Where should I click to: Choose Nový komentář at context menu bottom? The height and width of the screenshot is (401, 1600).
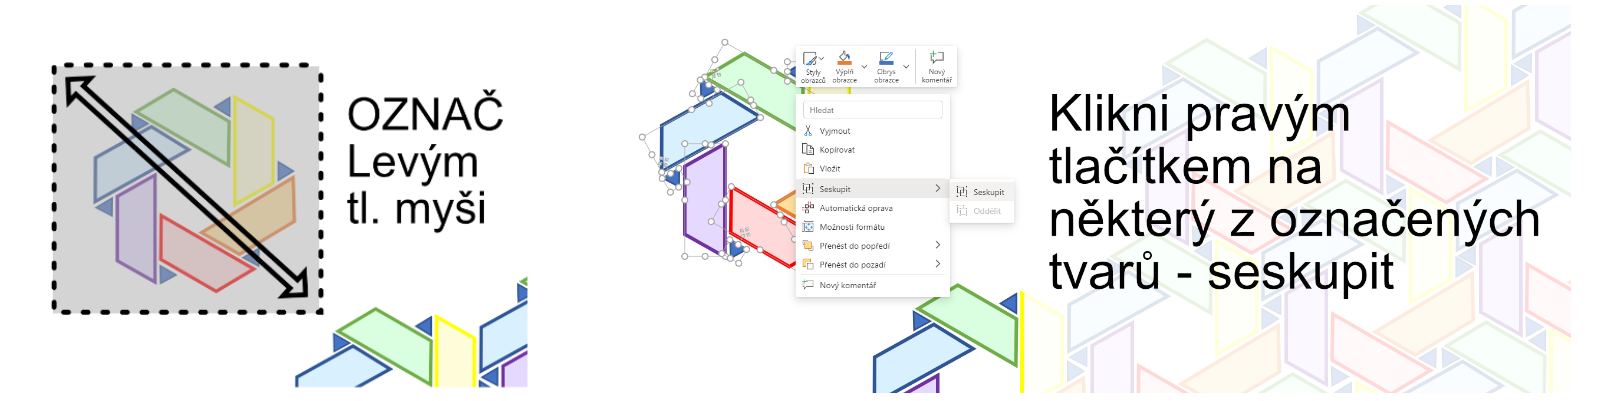coord(847,285)
